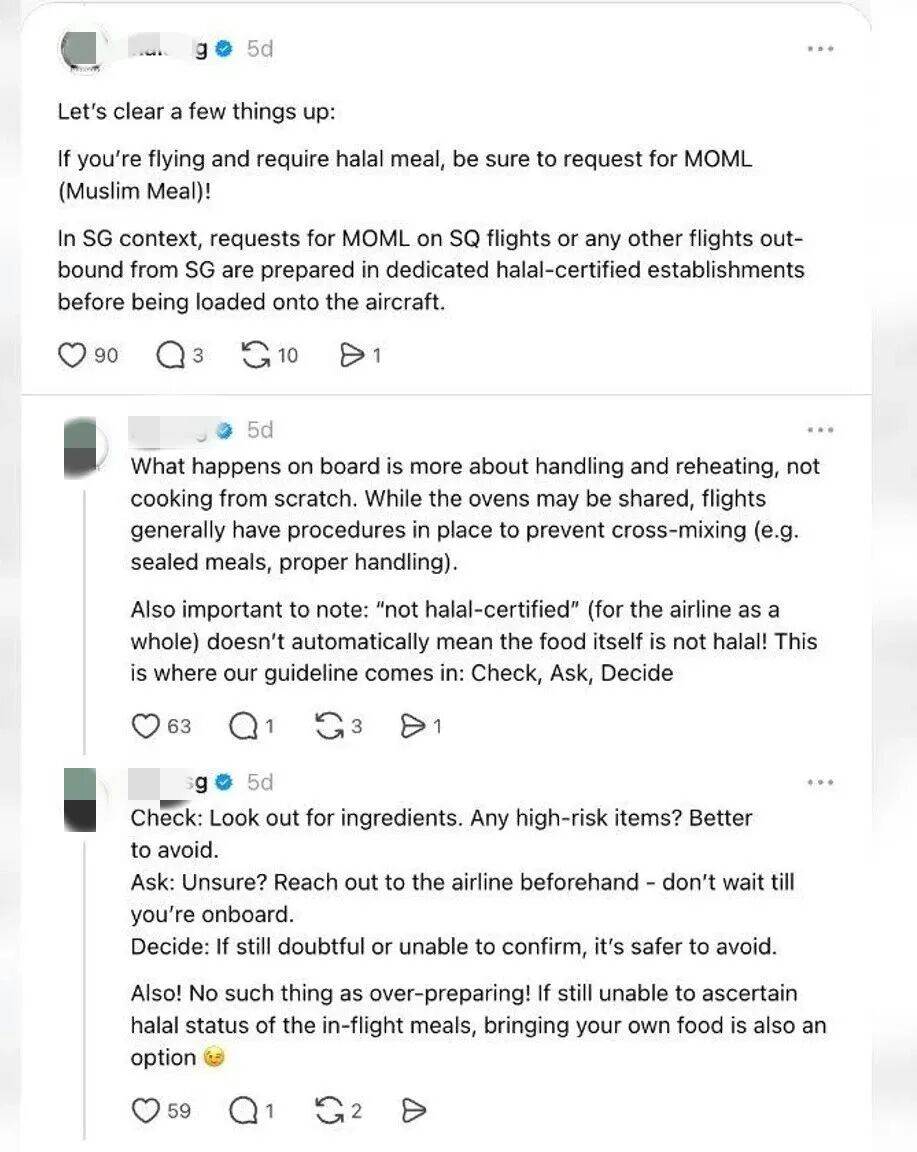The width and height of the screenshot is (917, 1152).
Task: Click the 5d timestamp on the first post
Action: click(260, 49)
